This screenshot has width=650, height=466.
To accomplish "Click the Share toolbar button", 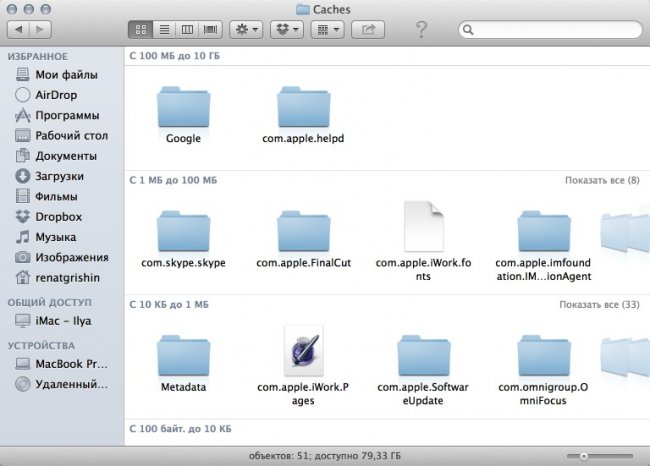I will click(x=368, y=30).
